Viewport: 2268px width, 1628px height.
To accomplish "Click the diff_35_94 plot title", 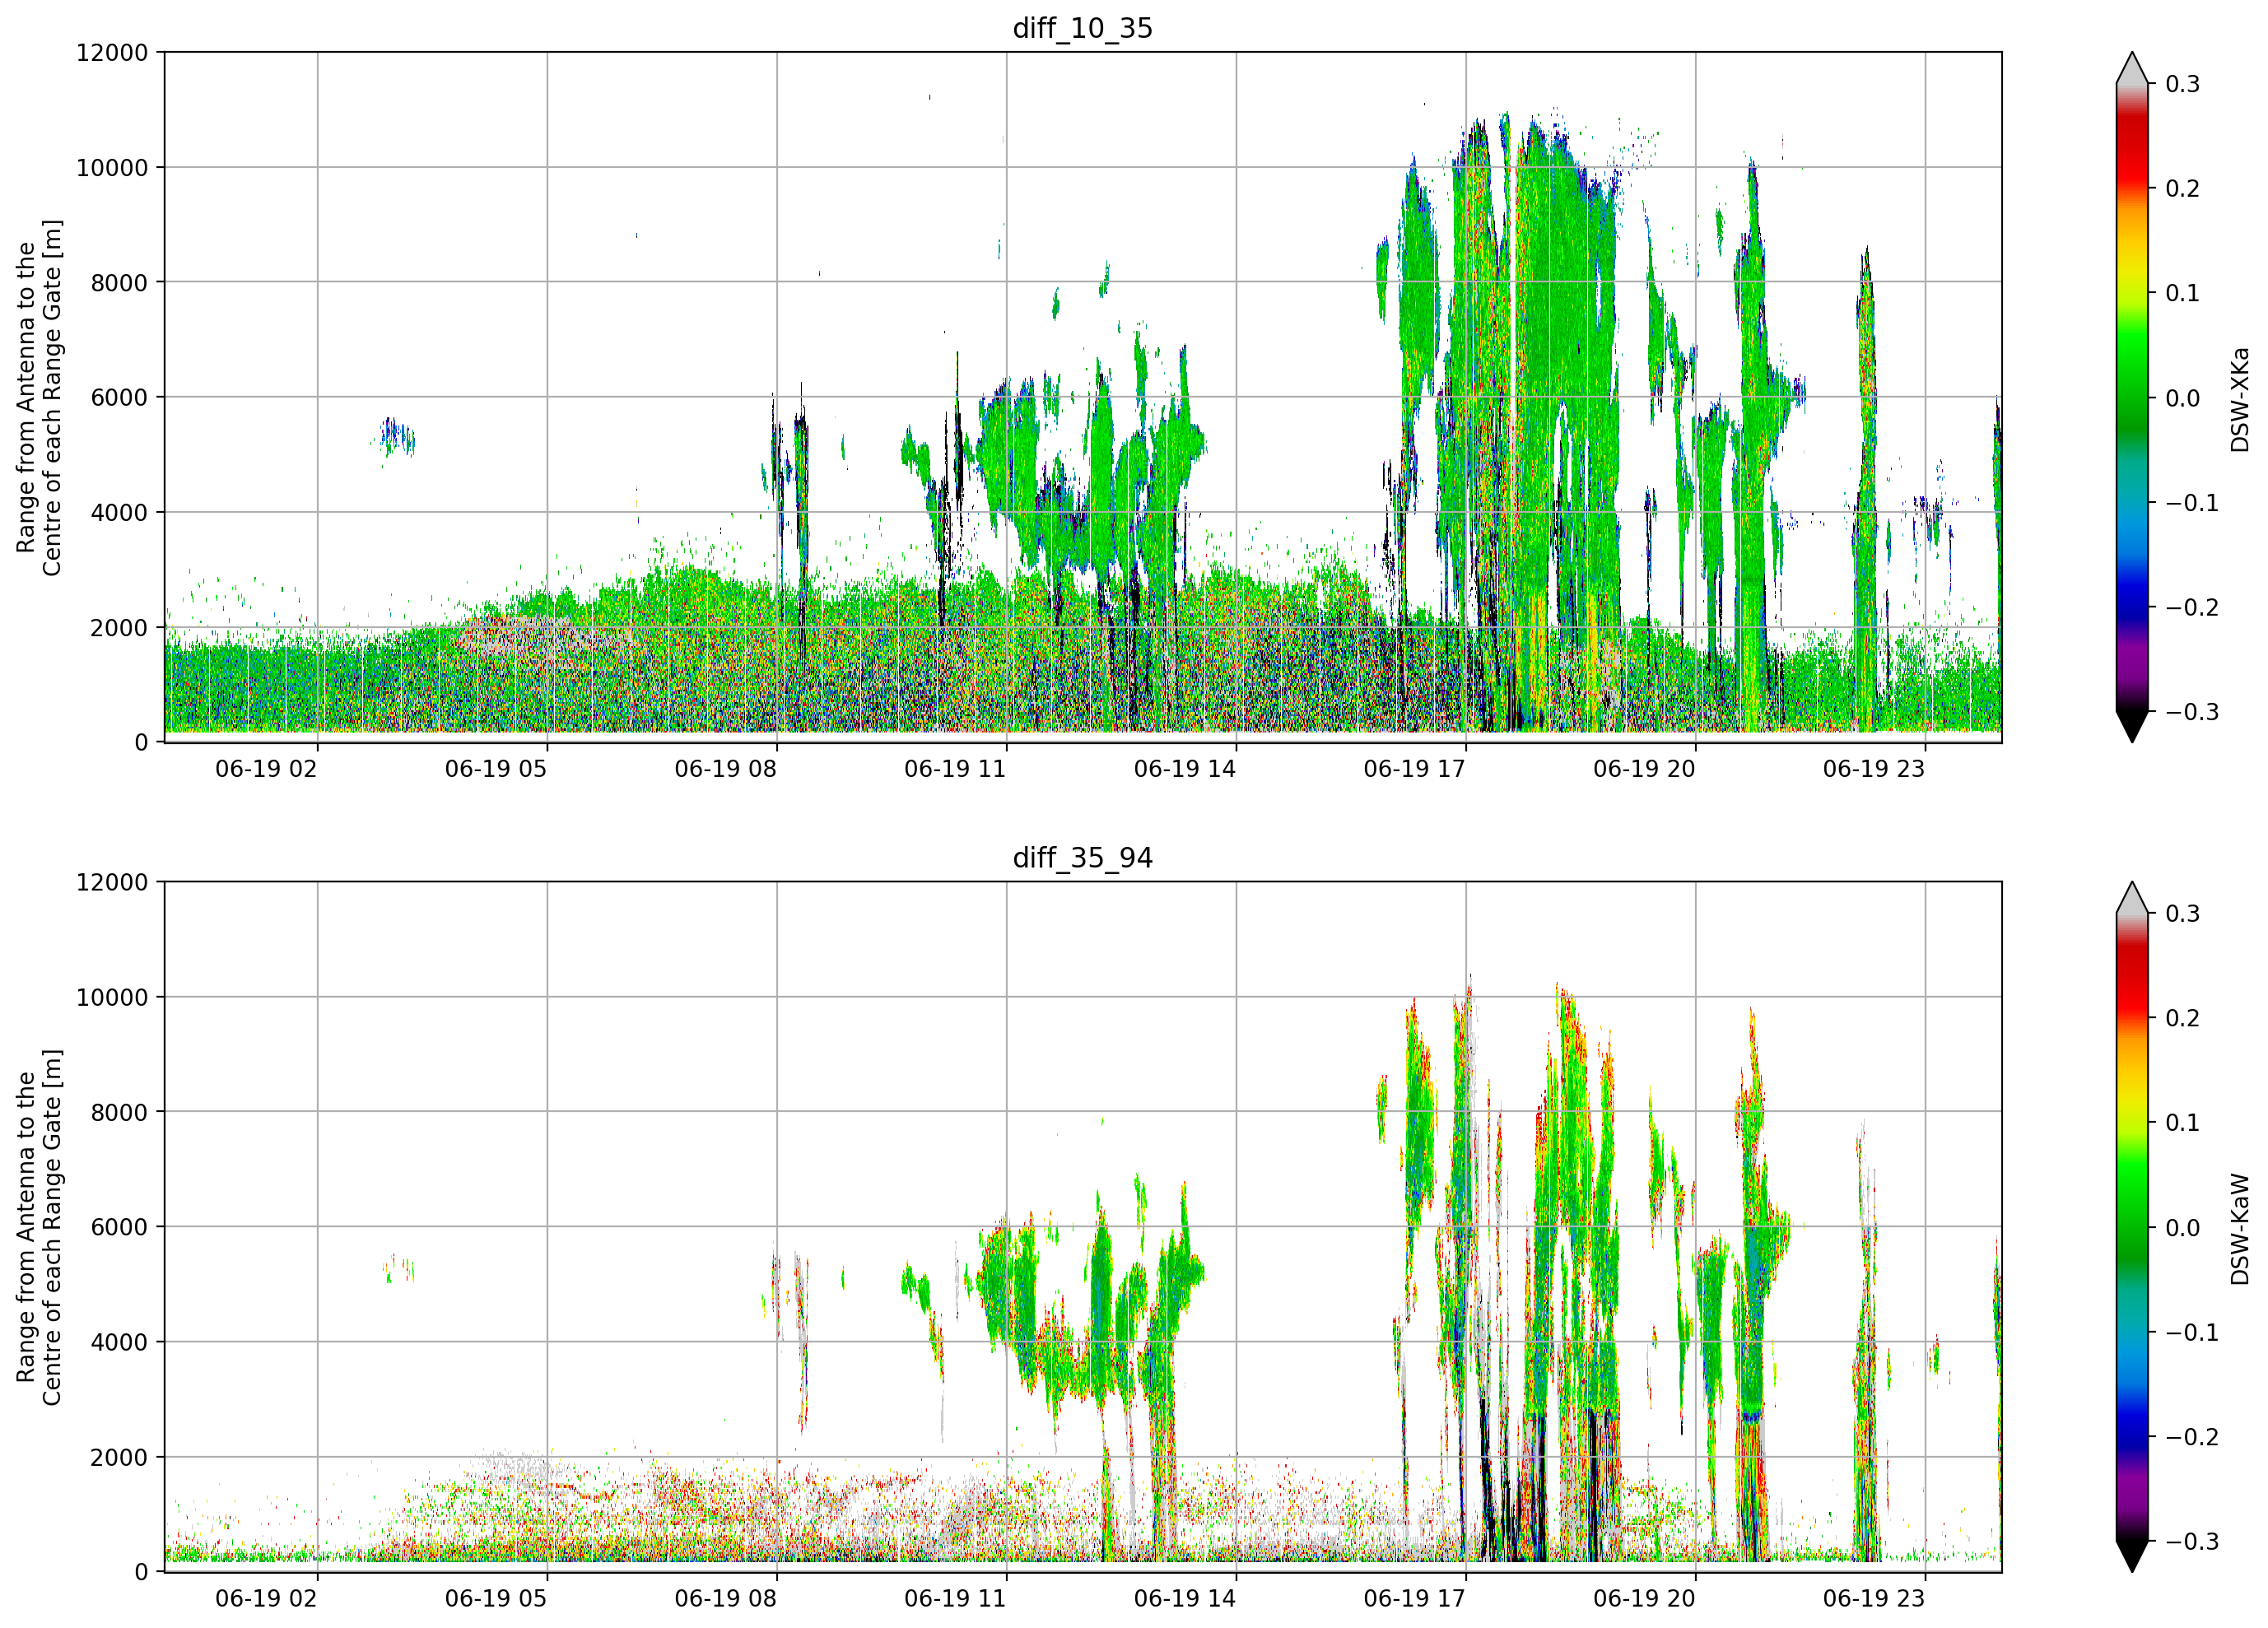I will (x=1082, y=858).
